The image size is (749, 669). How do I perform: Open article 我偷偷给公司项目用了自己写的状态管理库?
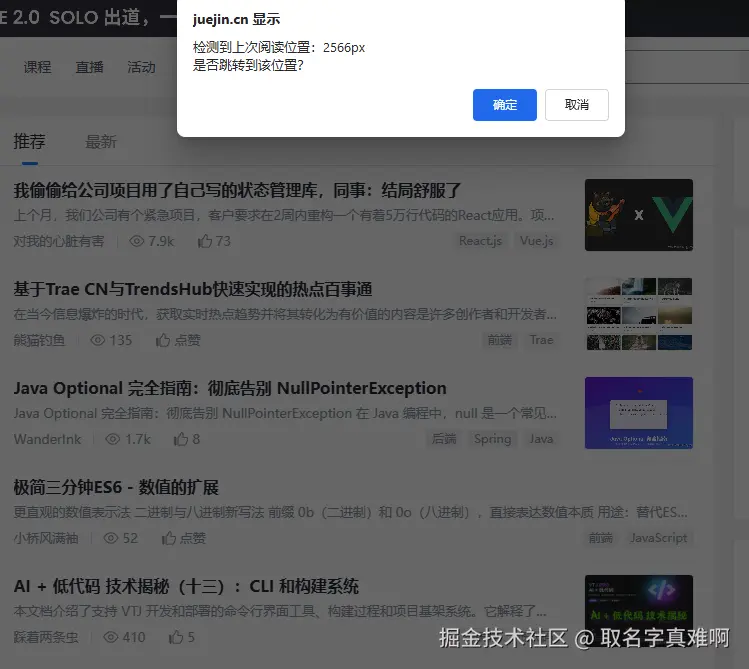[237, 190]
